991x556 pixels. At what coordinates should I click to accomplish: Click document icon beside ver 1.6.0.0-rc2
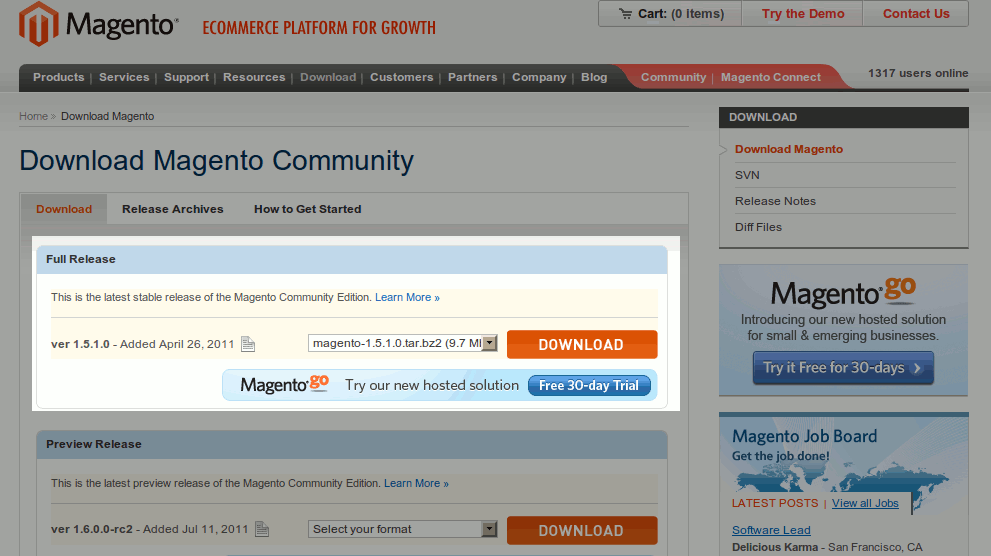pyautogui.click(x=262, y=529)
